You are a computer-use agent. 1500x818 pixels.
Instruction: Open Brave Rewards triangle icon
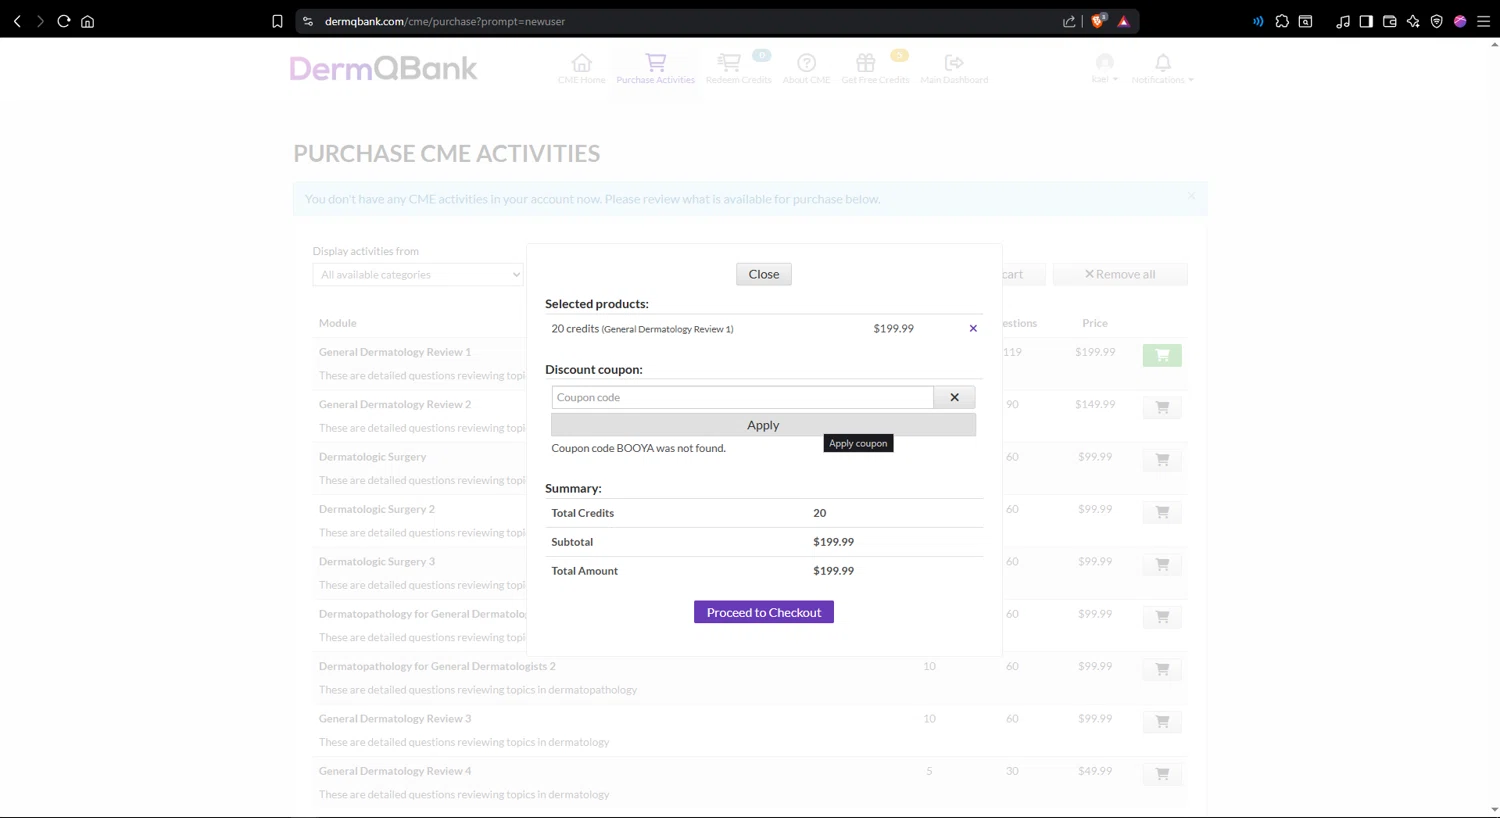click(1124, 21)
